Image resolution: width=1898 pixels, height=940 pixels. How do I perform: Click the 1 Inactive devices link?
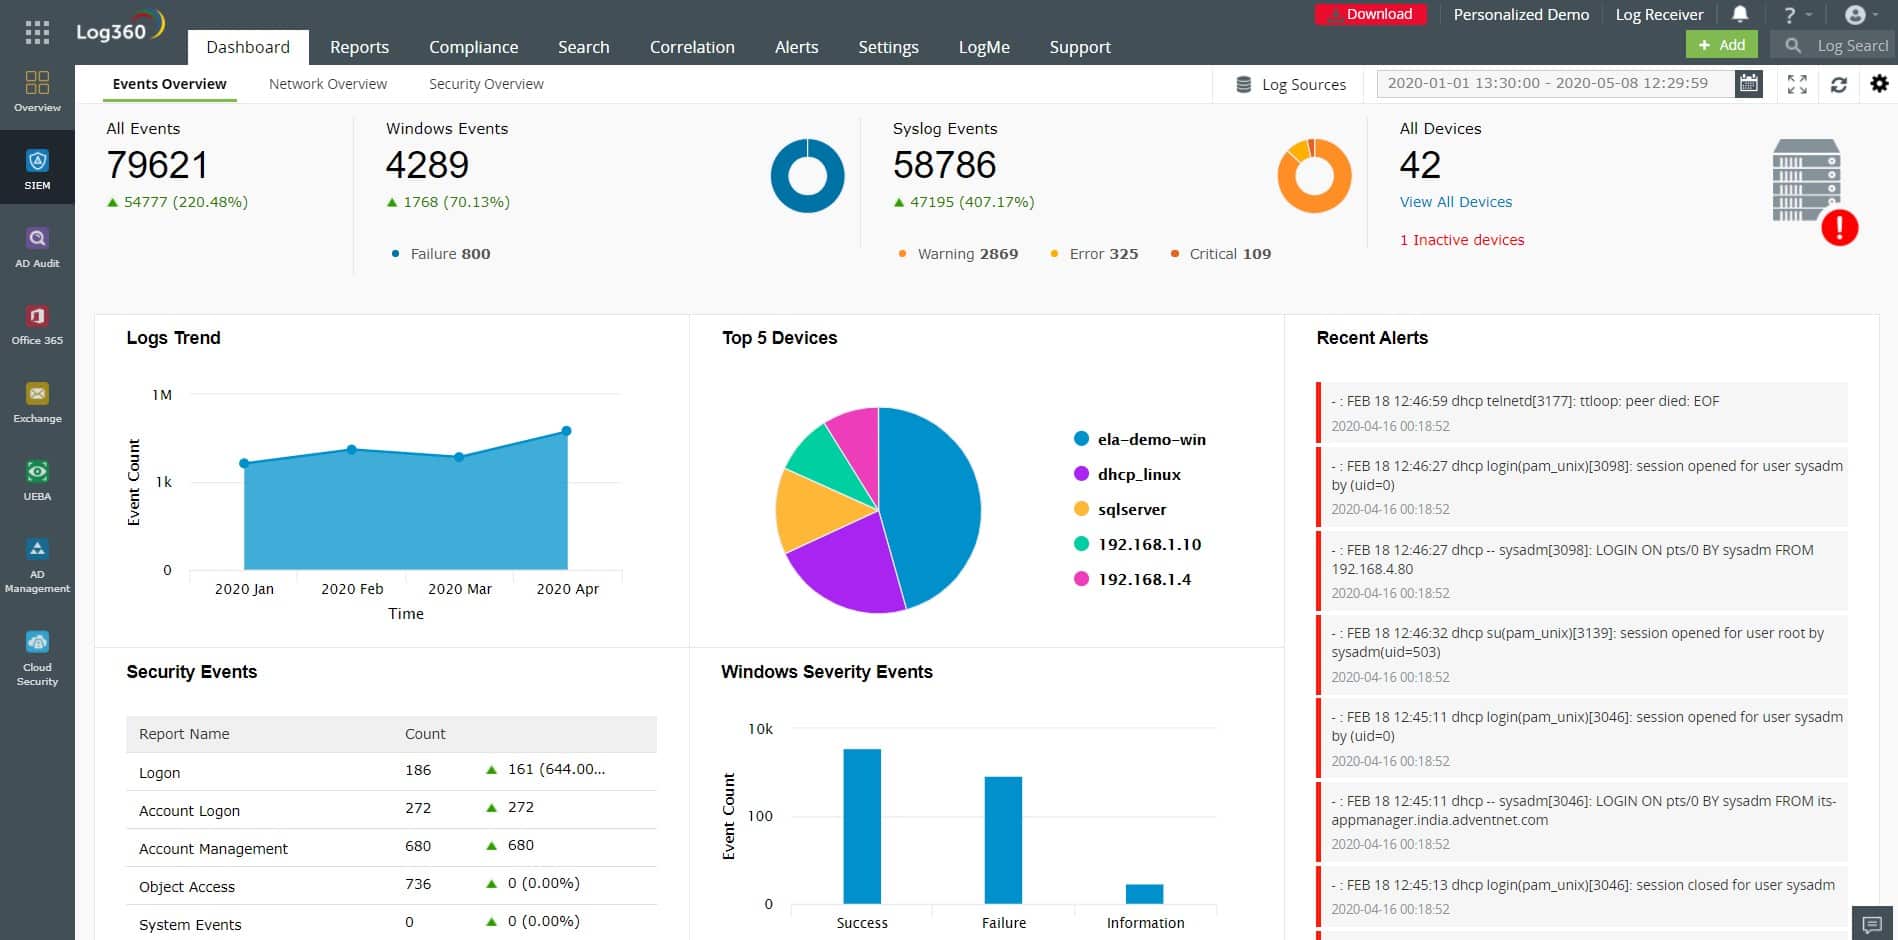click(1462, 240)
